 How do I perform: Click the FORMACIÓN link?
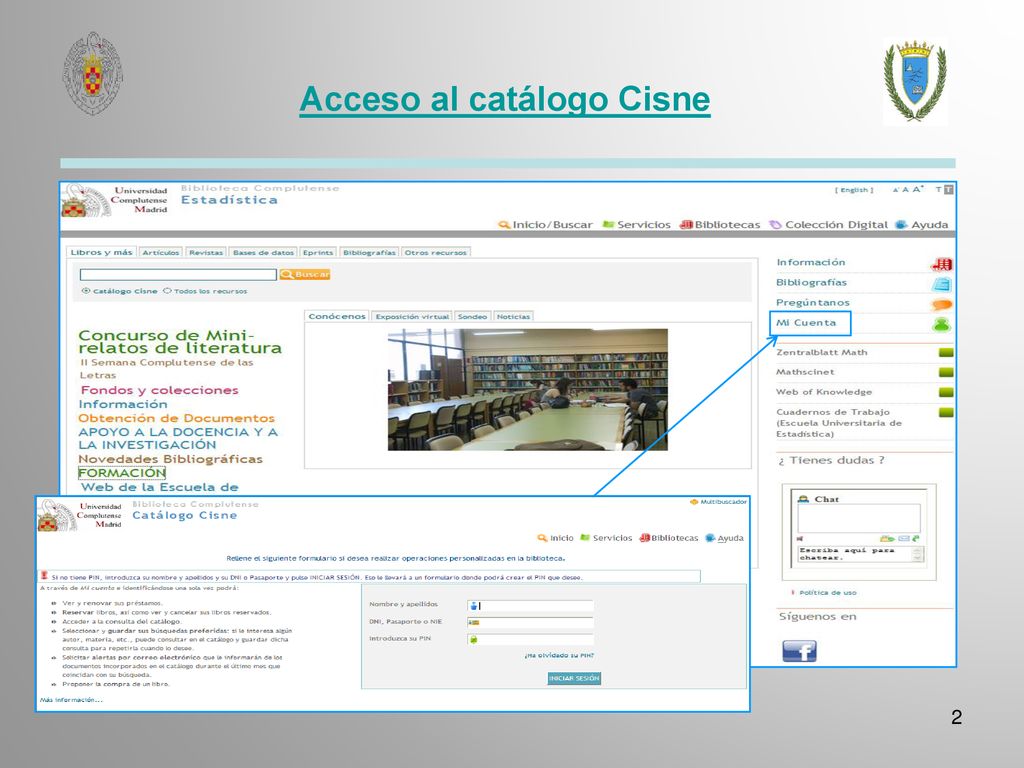(122, 473)
